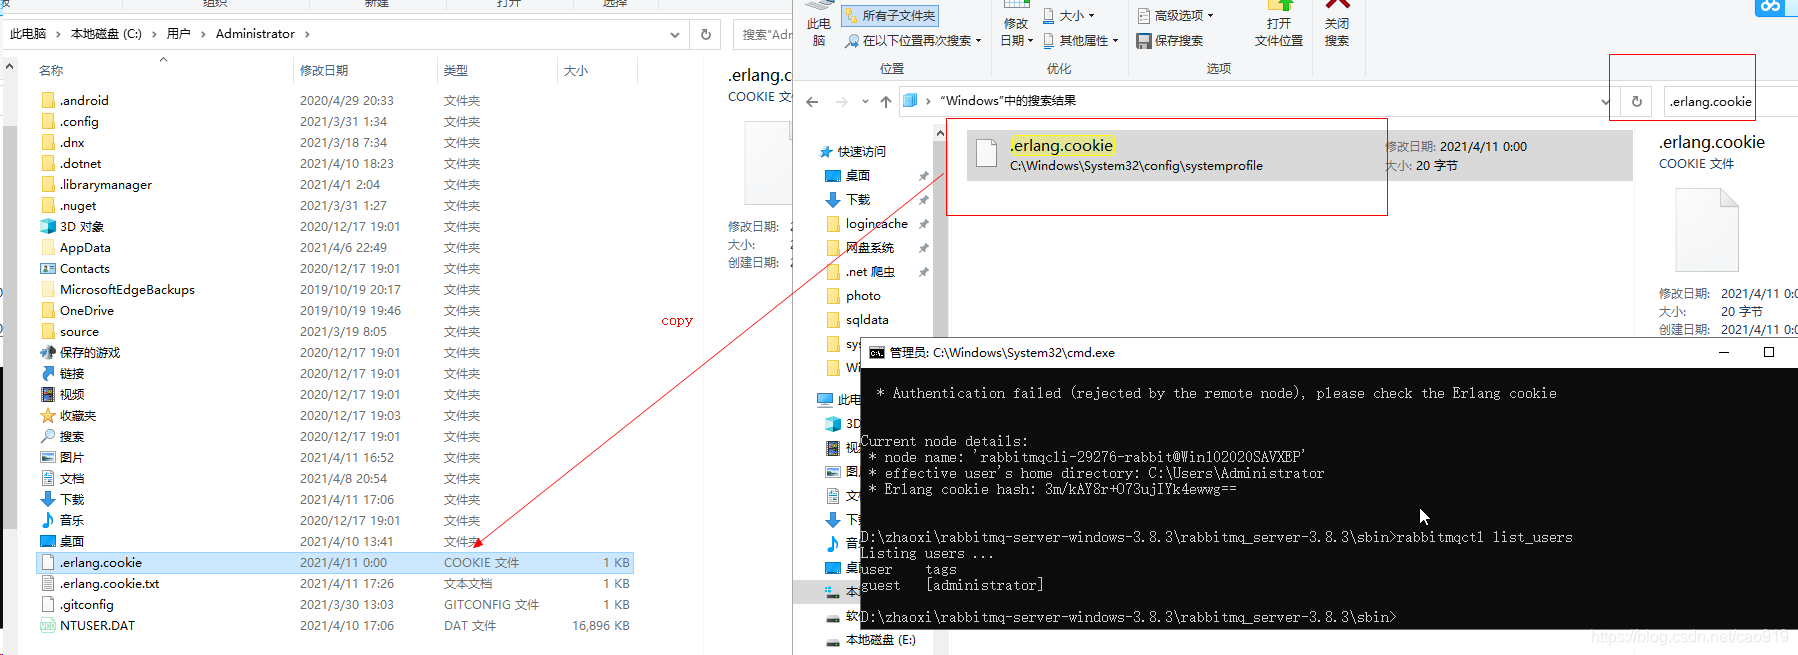Go up one folder level
Image resolution: width=1798 pixels, height=655 pixels.
click(x=886, y=101)
